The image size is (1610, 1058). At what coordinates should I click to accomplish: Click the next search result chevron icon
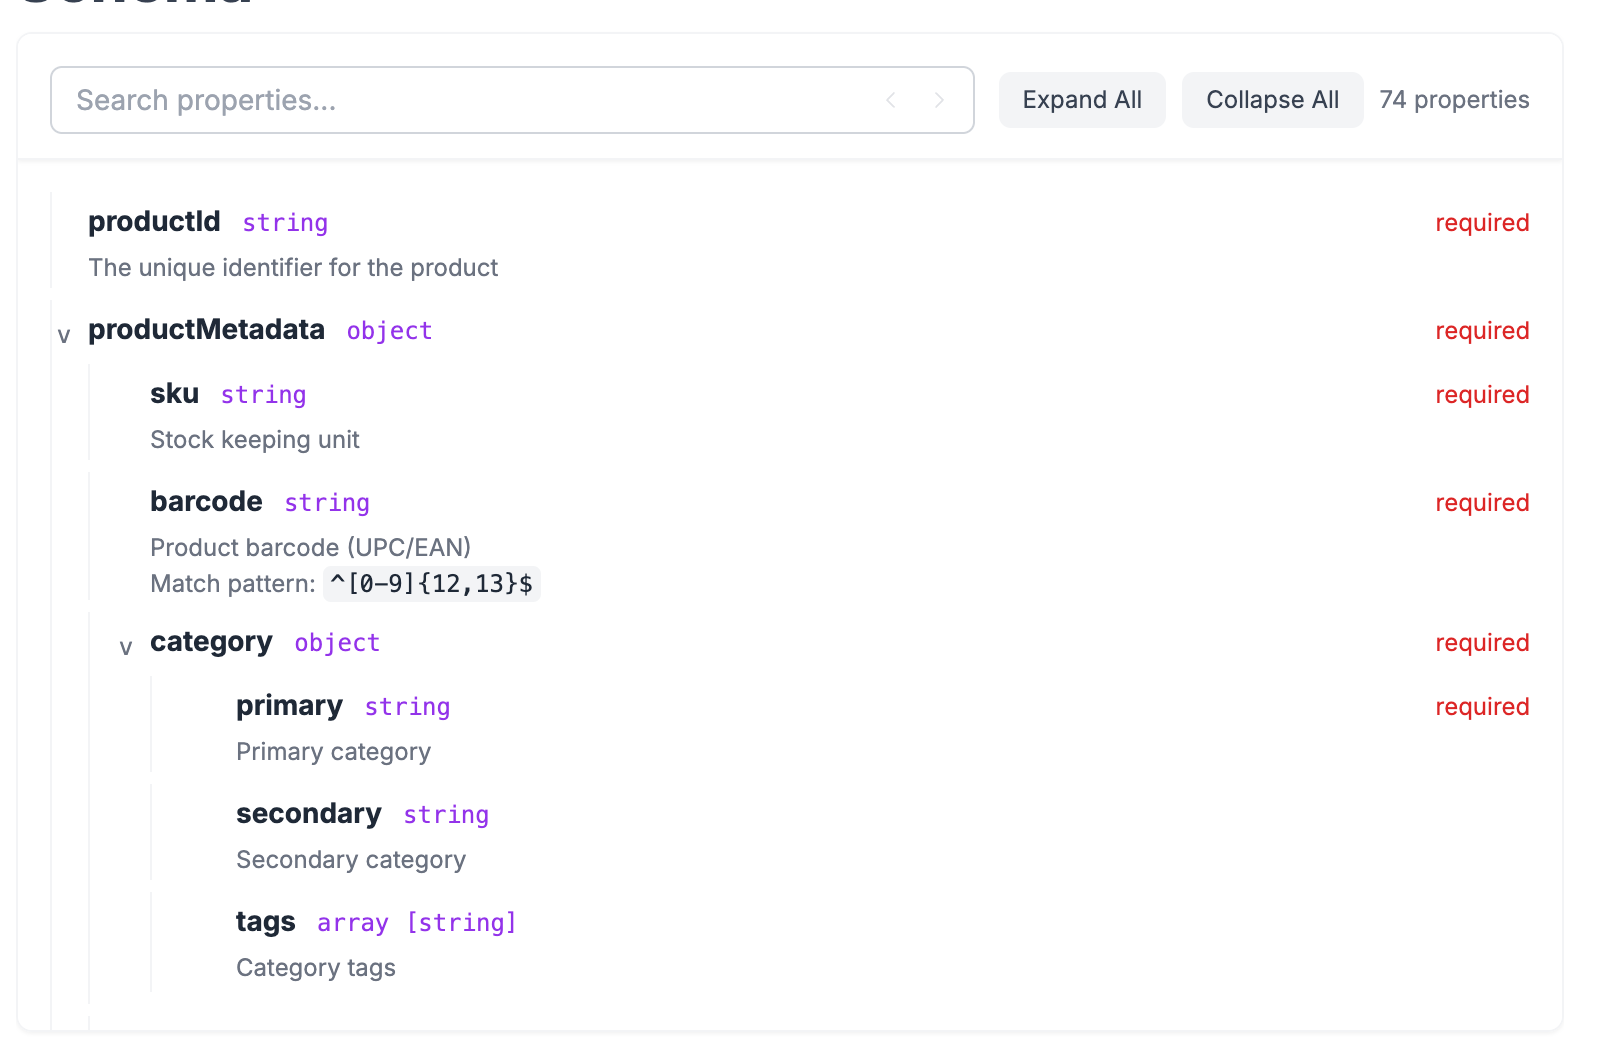(x=938, y=99)
